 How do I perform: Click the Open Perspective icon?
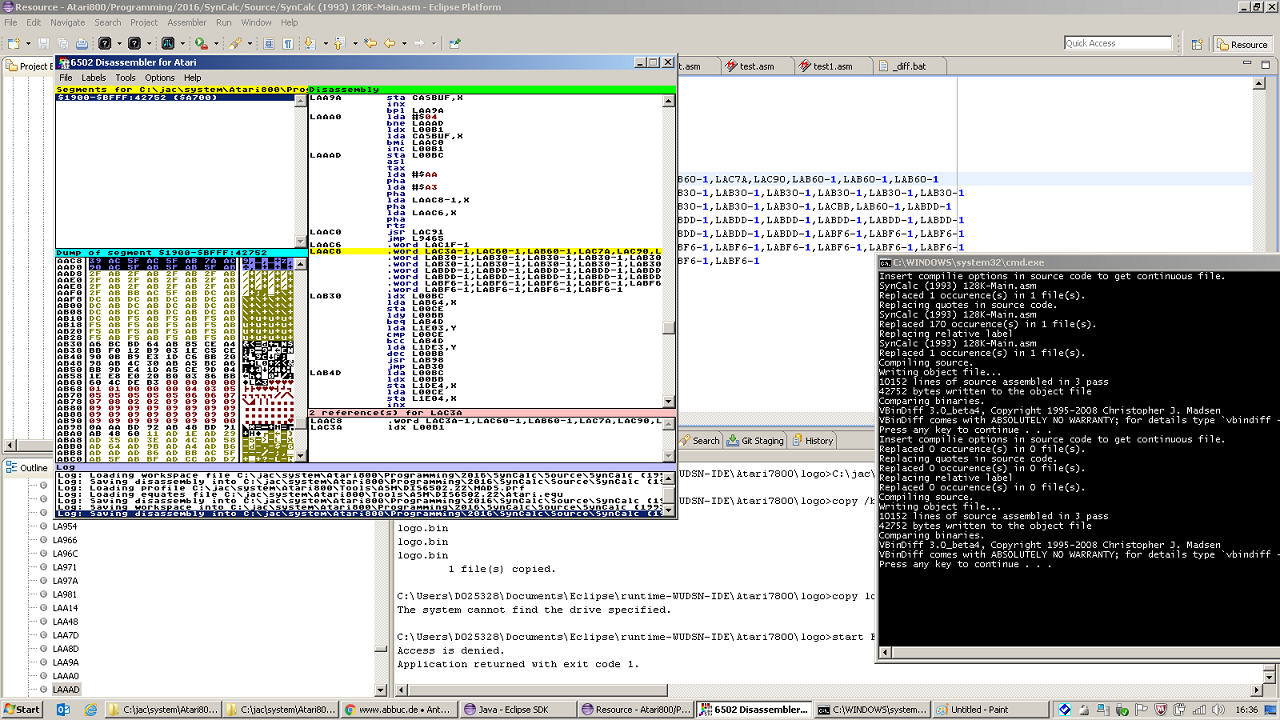(1197, 44)
